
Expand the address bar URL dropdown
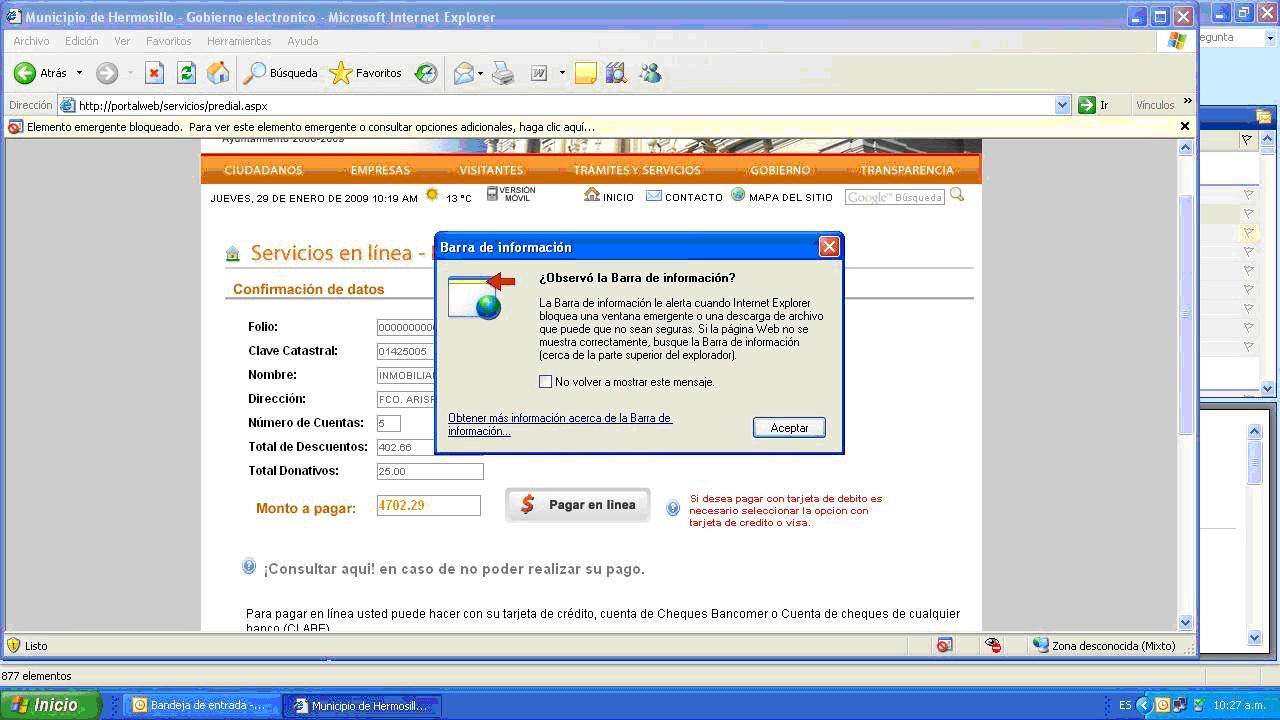[1062, 105]
